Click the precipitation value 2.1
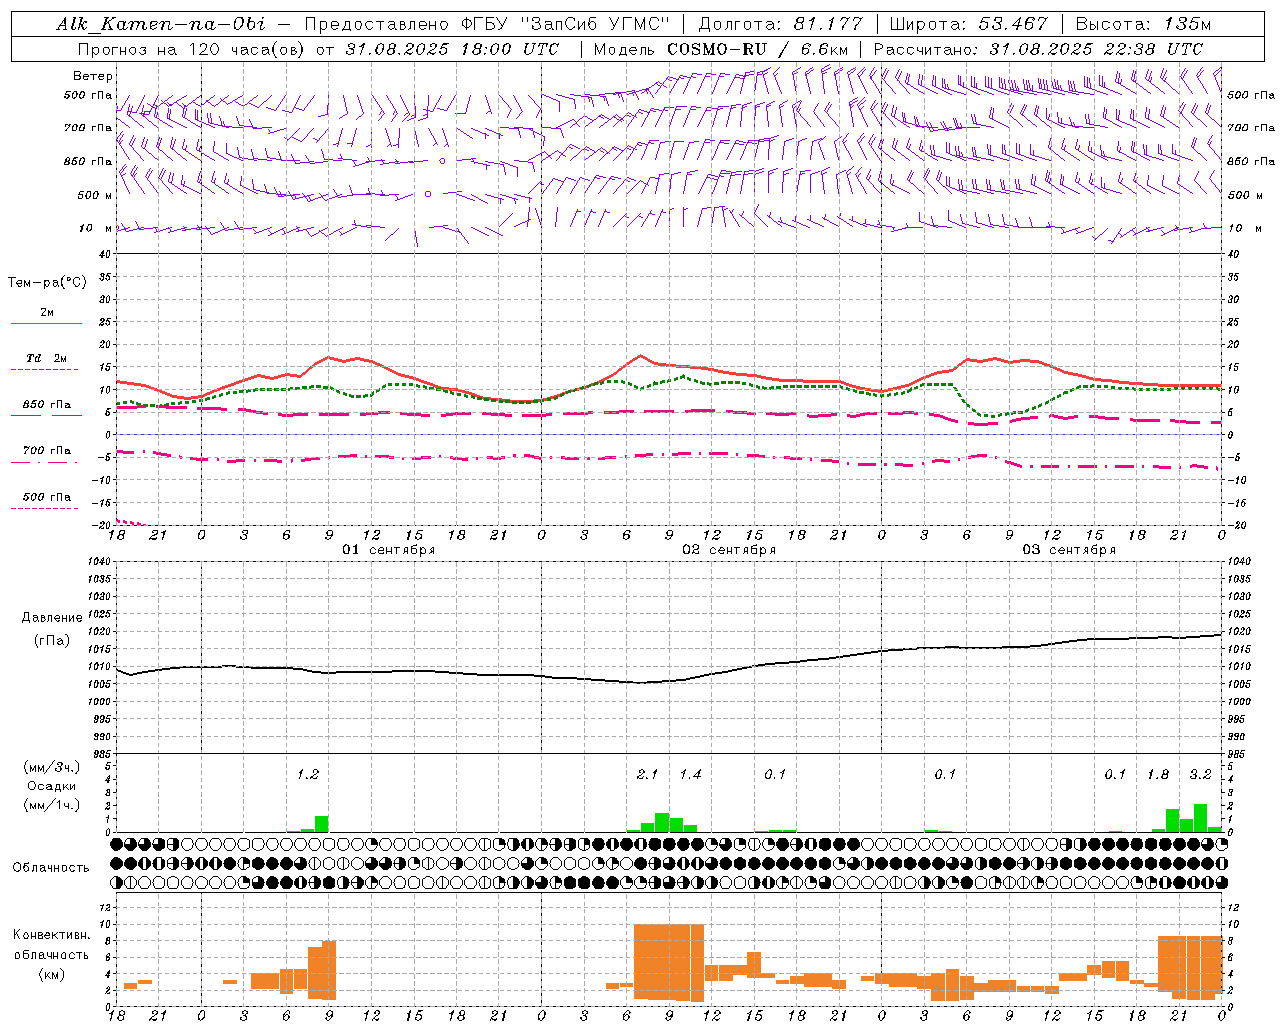Screen dimensions: 1280x1024 pyautogui.click(x=648, y=774)
